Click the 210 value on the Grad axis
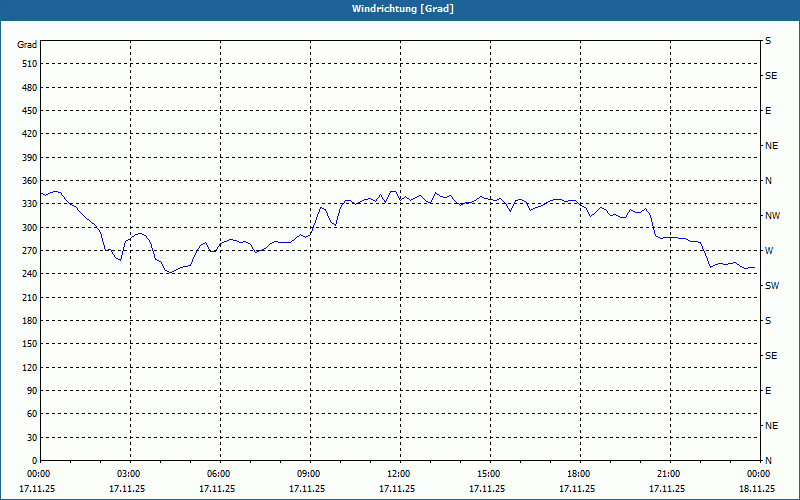 [30, 297]
